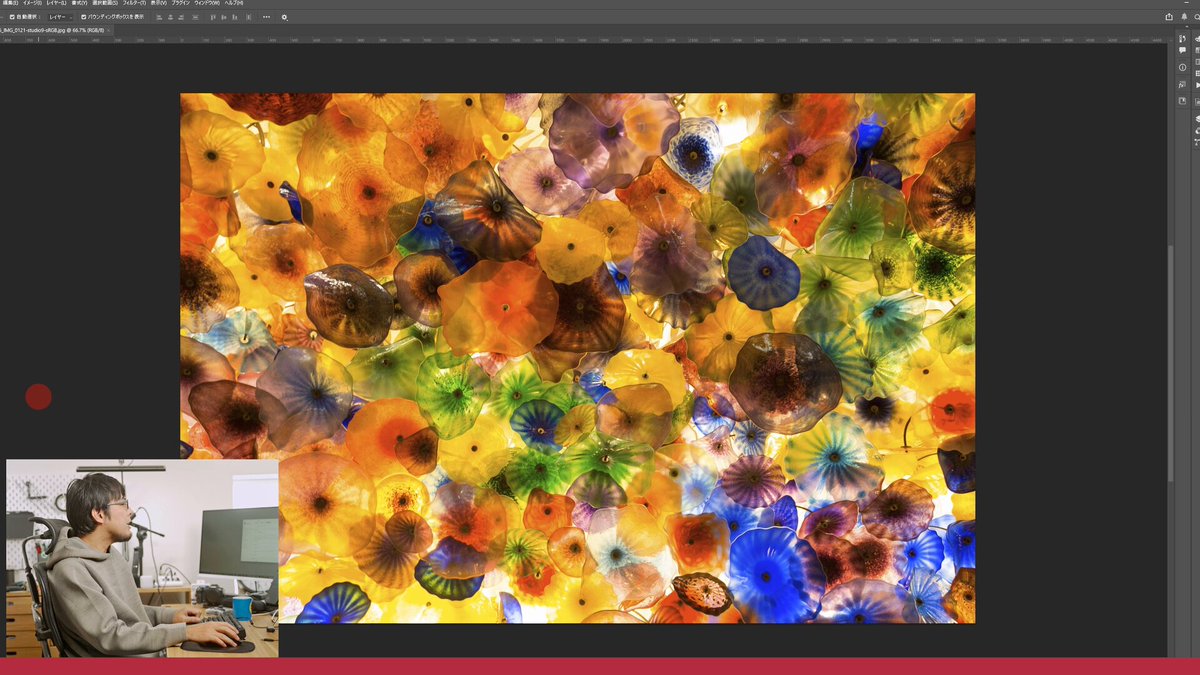Open the three-dots more align options

[x=266, y=17]
